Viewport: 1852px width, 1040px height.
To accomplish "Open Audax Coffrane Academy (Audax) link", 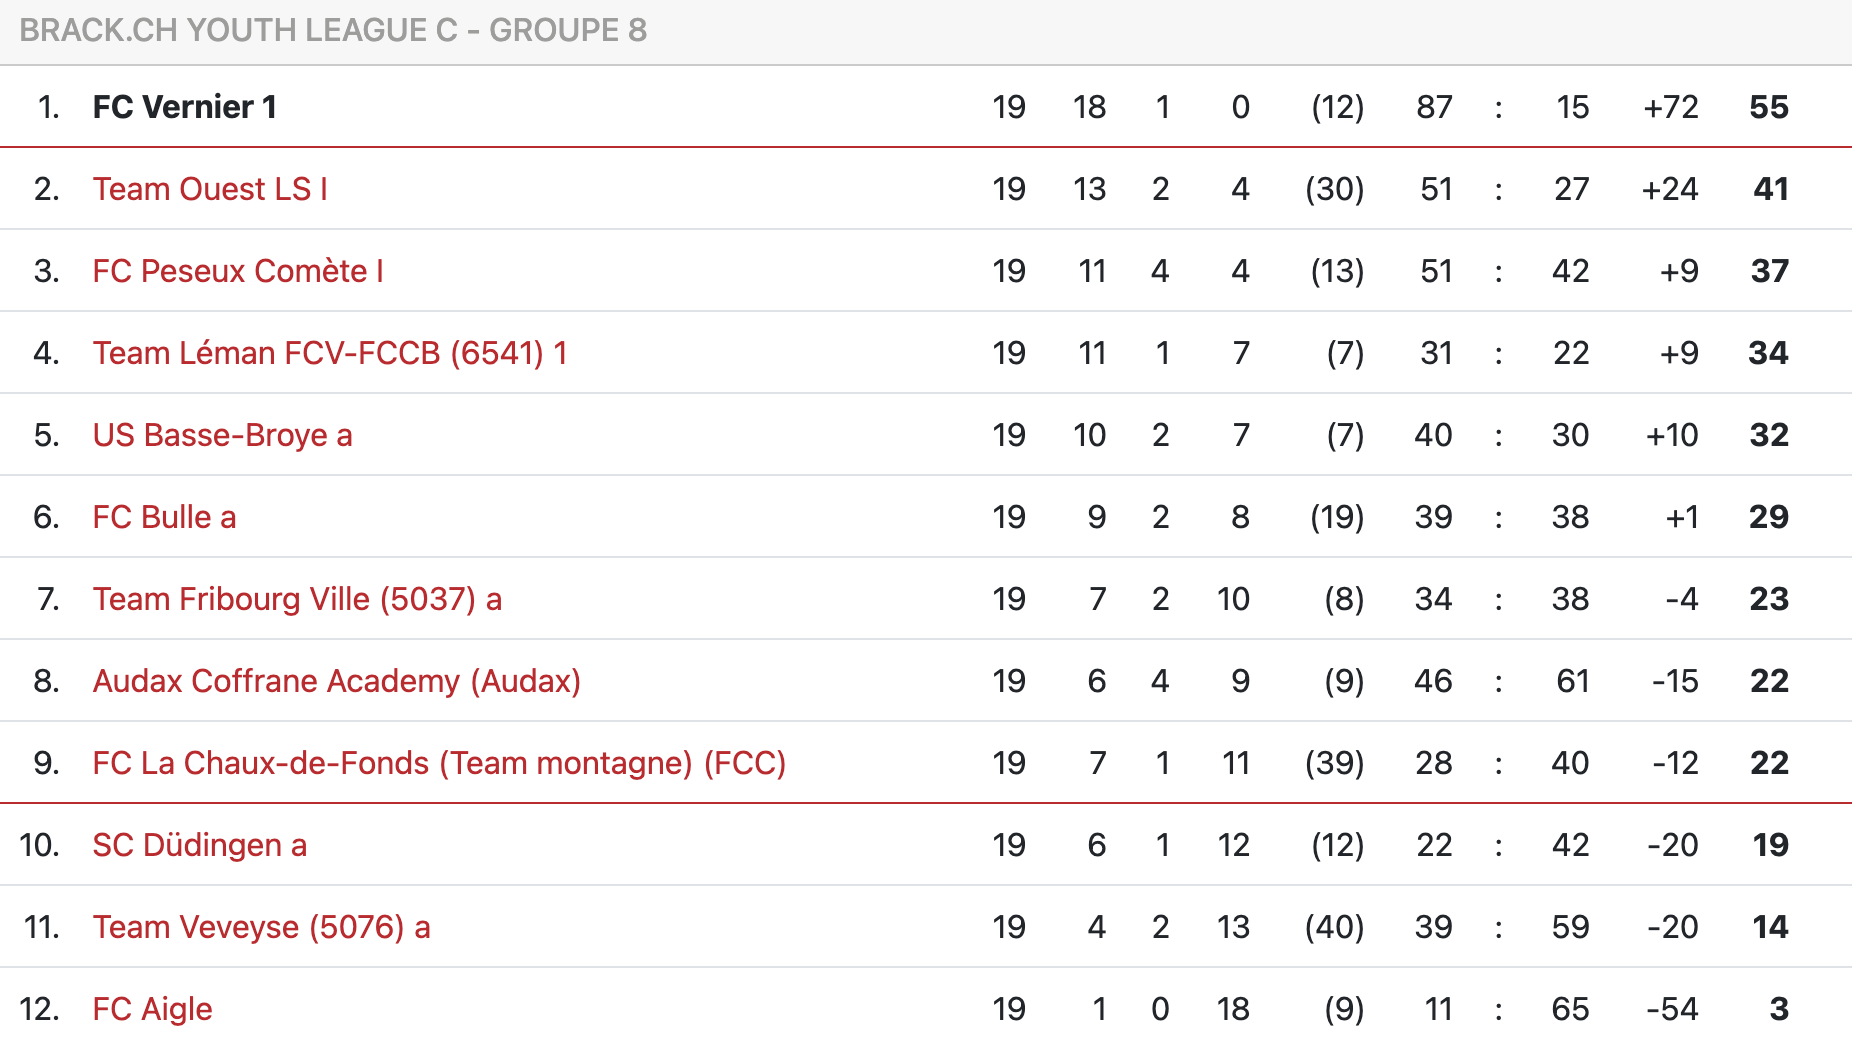I will tap(336, 681).
